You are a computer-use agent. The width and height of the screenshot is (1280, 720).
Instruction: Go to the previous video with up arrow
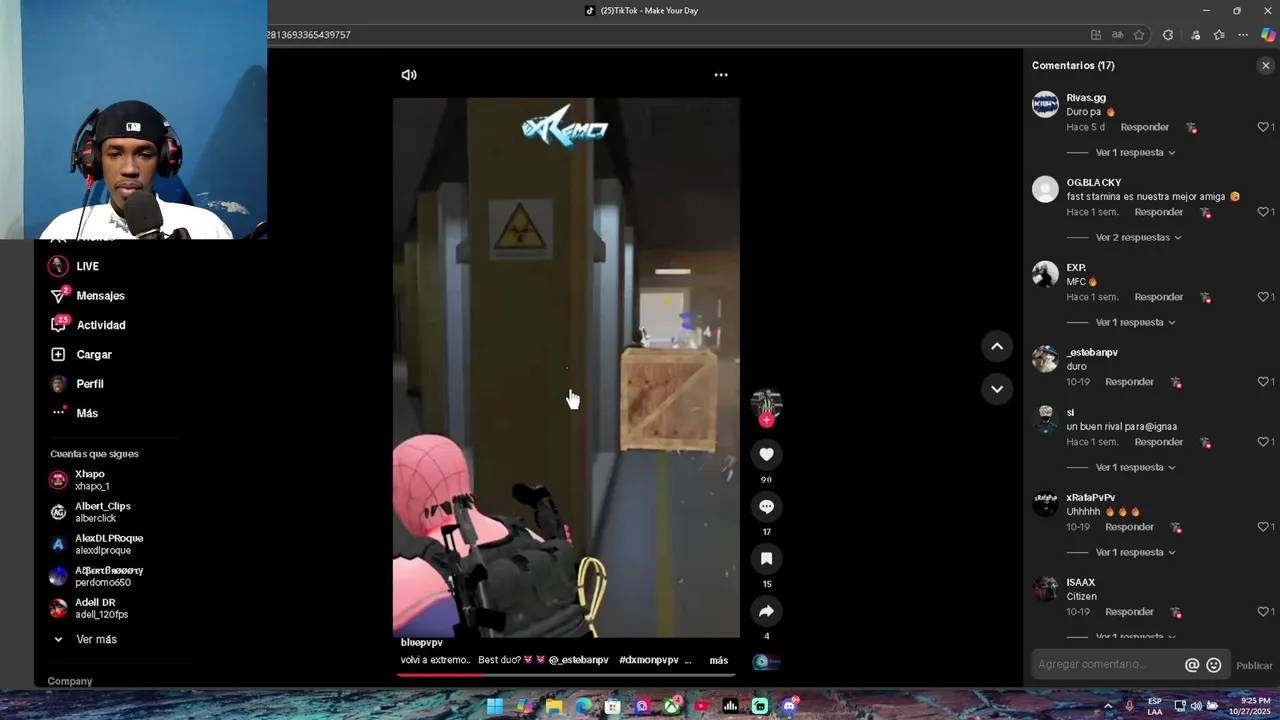click(997, 346)
